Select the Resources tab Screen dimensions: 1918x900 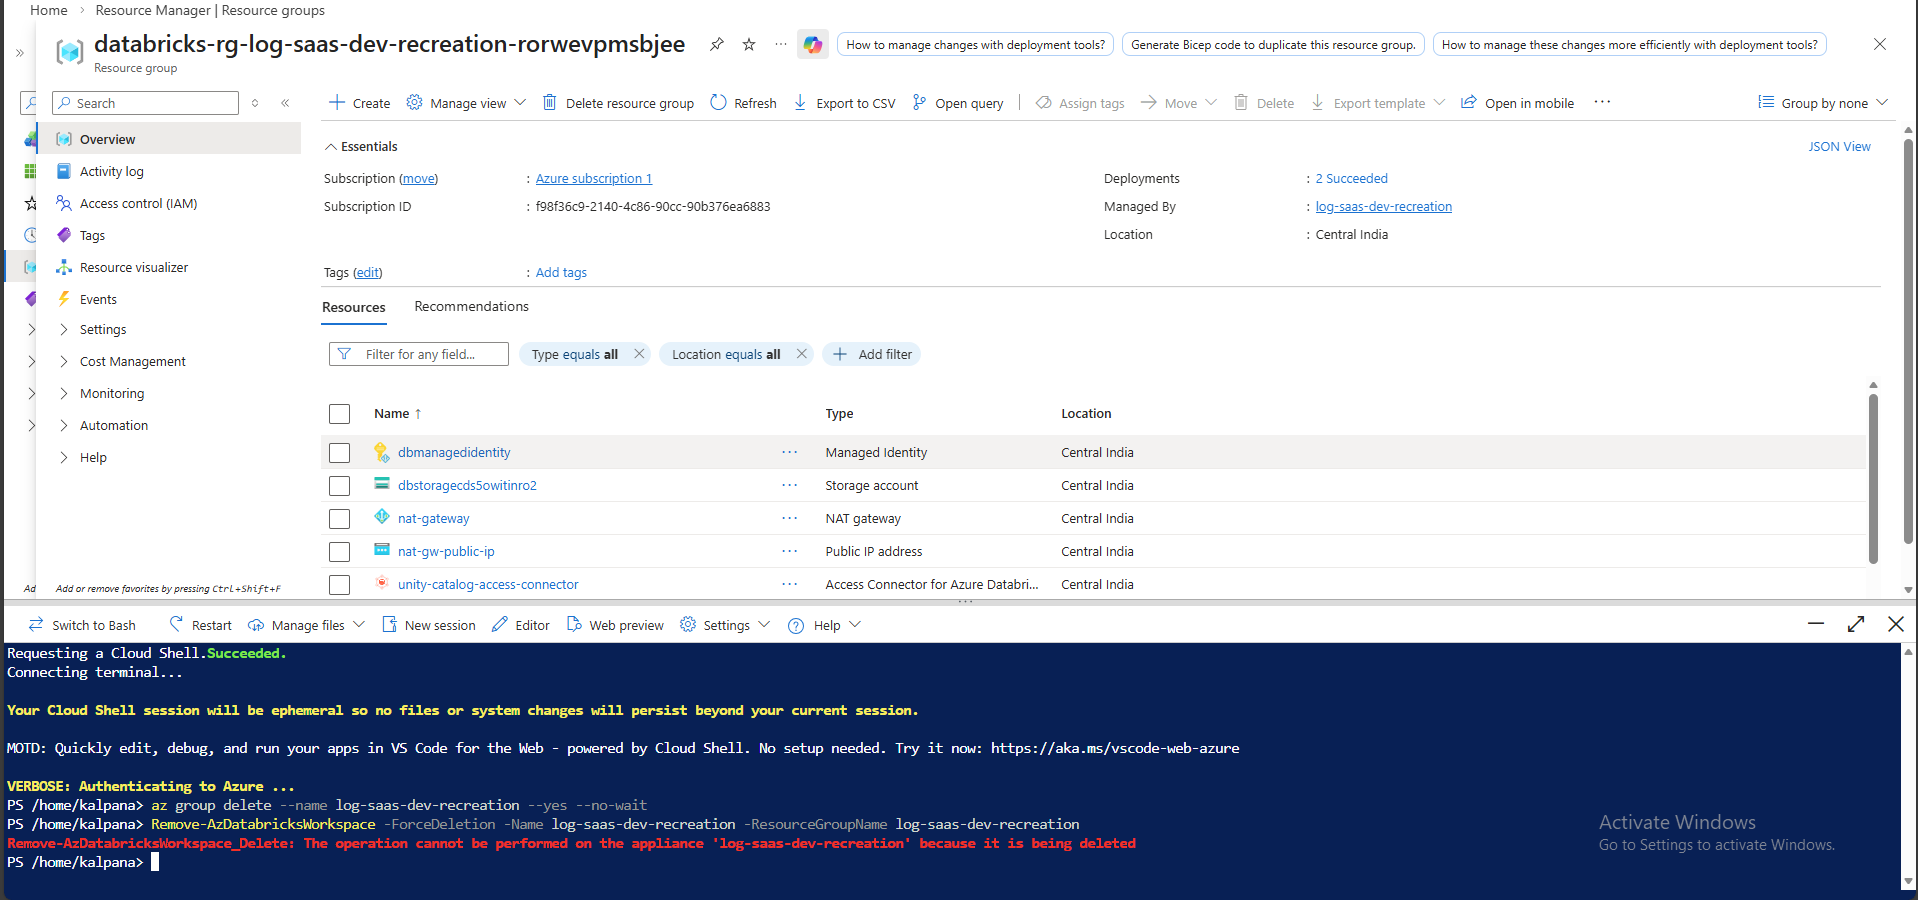354,307
